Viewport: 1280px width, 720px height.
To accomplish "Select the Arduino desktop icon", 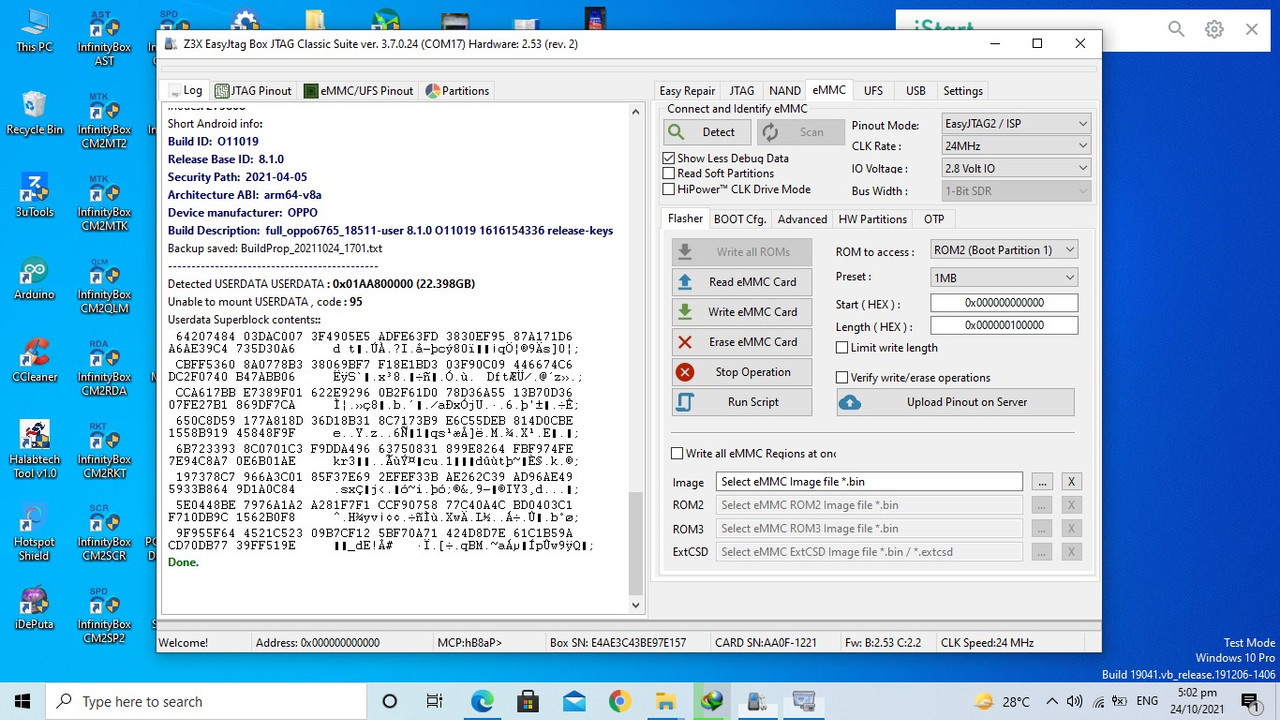I will tap(34, 278).
